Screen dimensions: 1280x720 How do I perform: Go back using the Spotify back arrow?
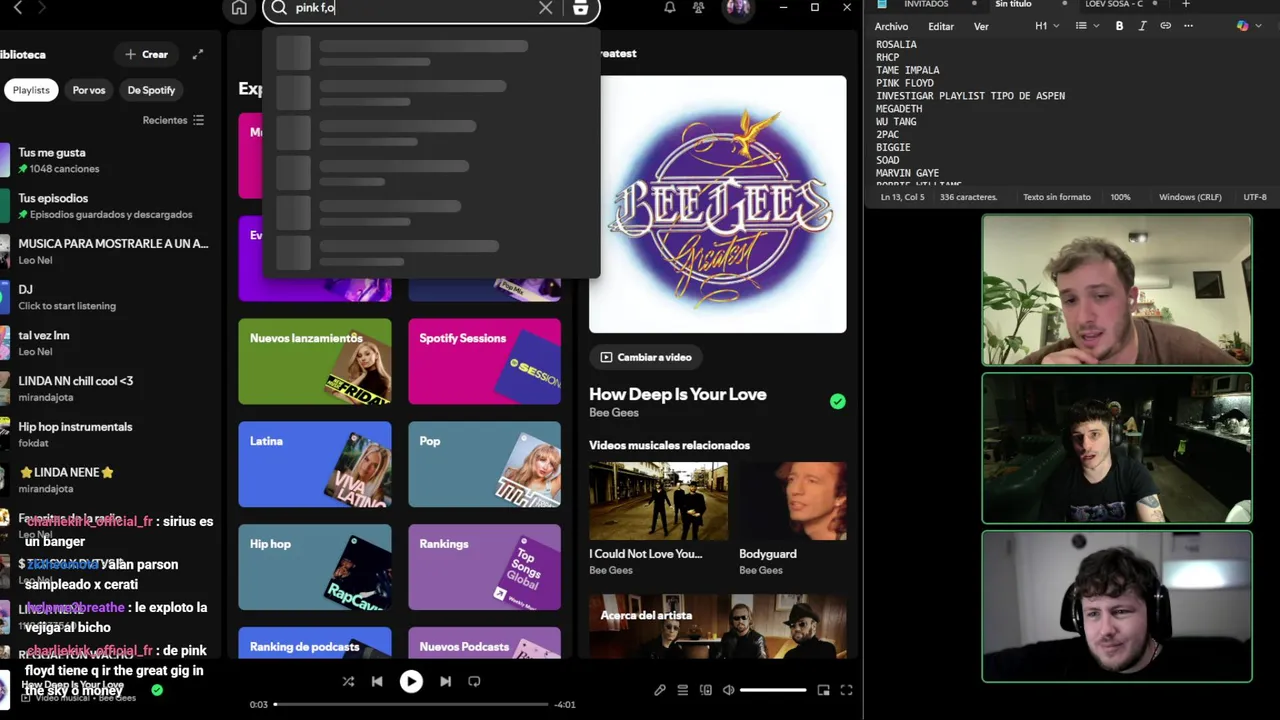pyautogui.click(x=17, y=8)
